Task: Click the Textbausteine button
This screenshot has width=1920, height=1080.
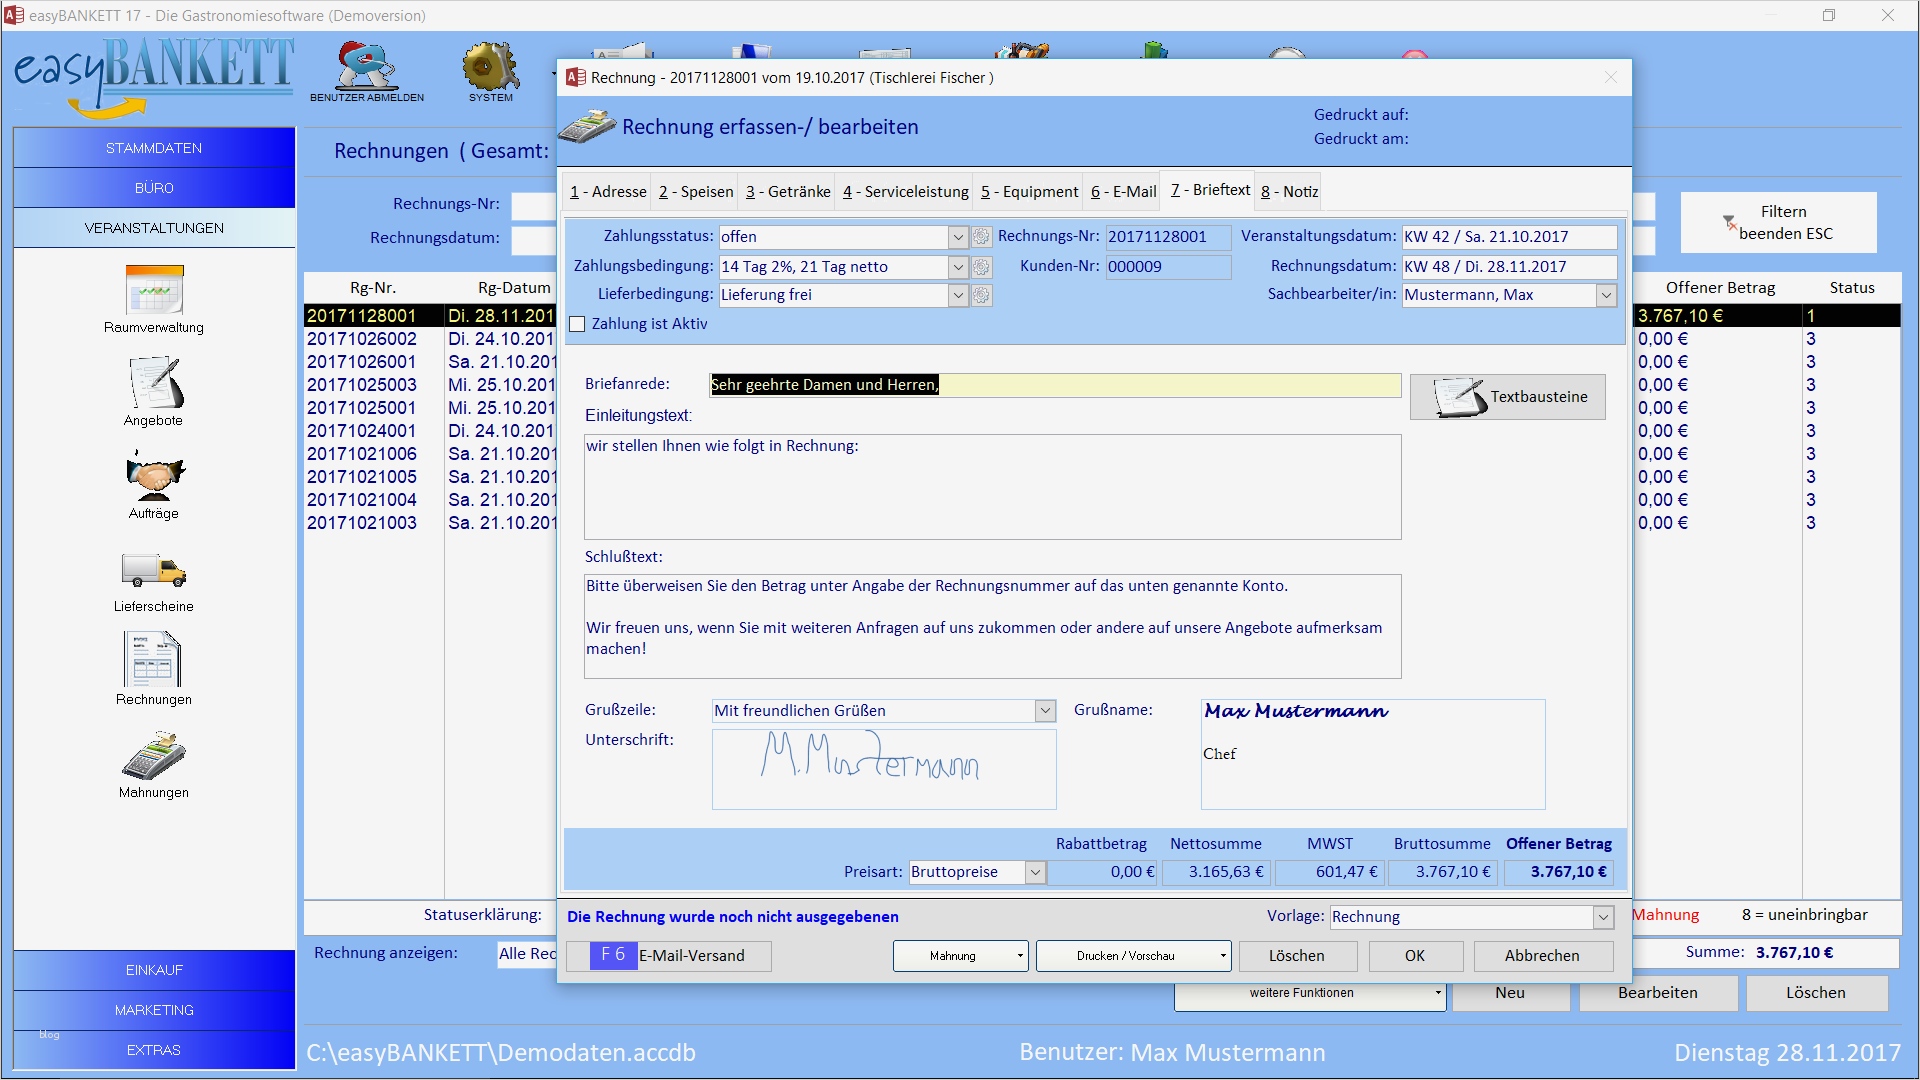Action: (1508, 397)
